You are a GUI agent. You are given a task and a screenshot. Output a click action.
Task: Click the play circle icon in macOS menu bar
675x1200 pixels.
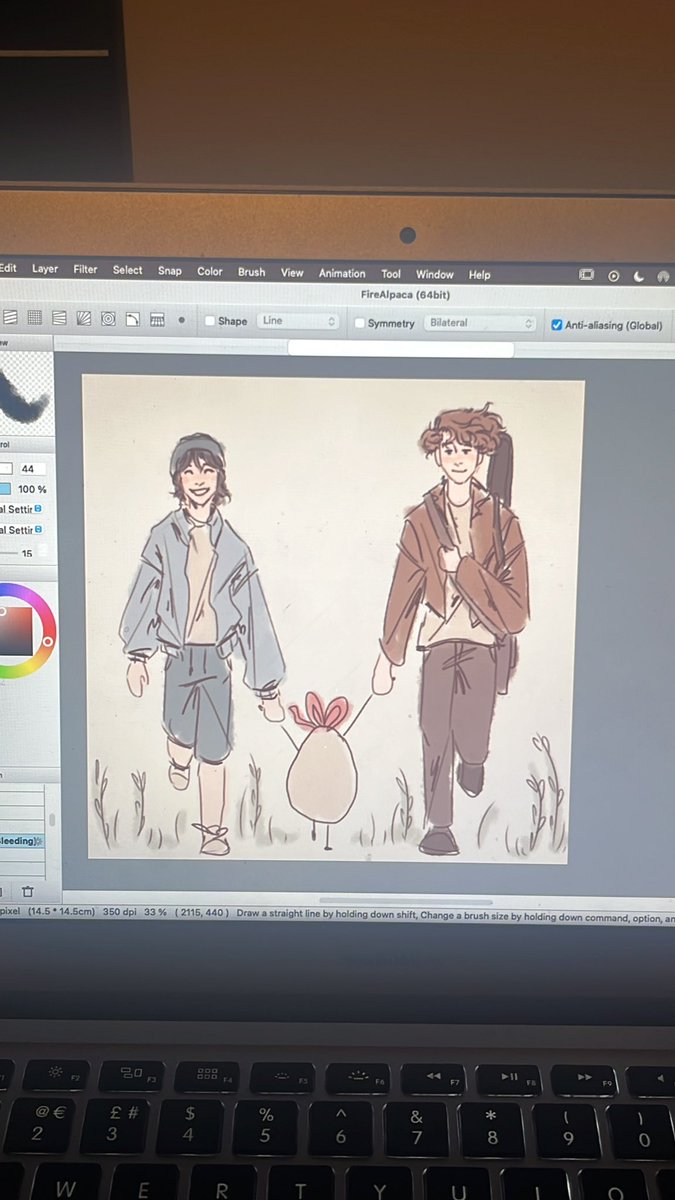pyautogui.click(x=613, y=276)
